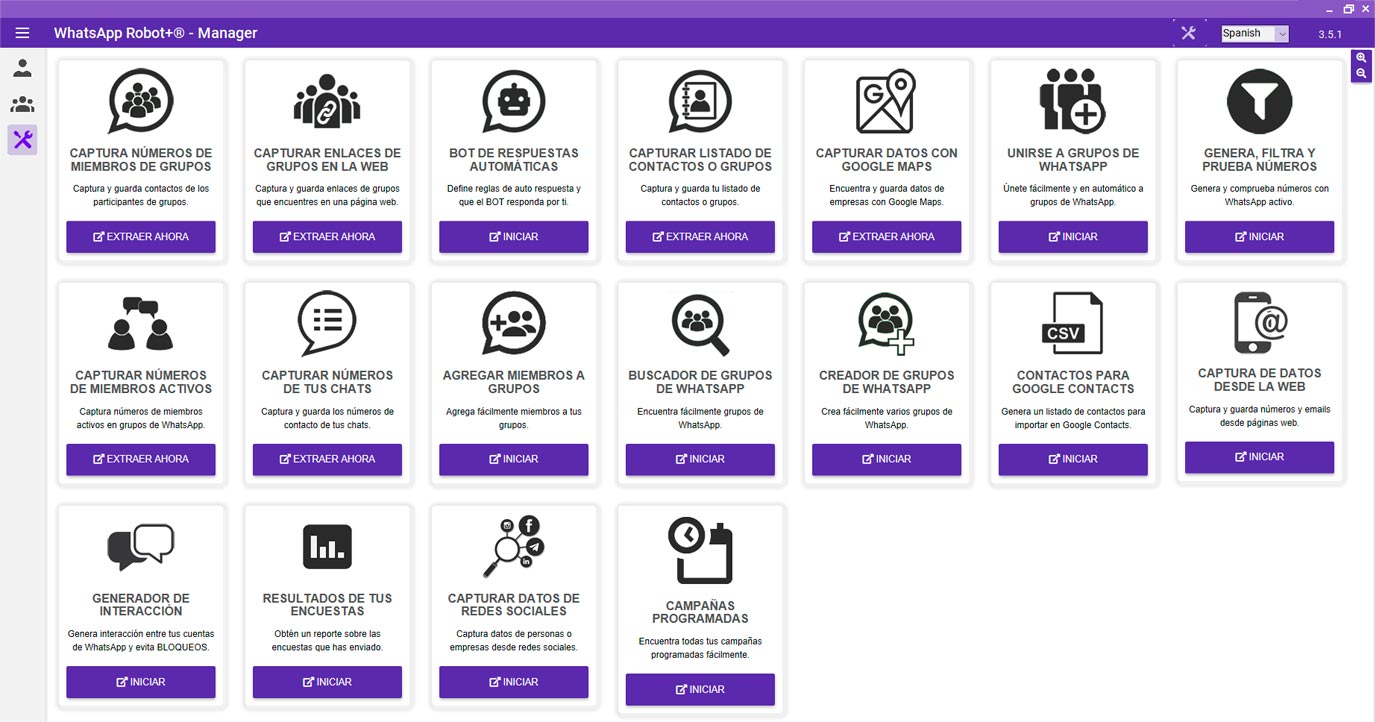Click the 'CAPTURAR DATOS CON GOOGLE MAPS' title
The image size is (1375, 722).
click(886, 160)
